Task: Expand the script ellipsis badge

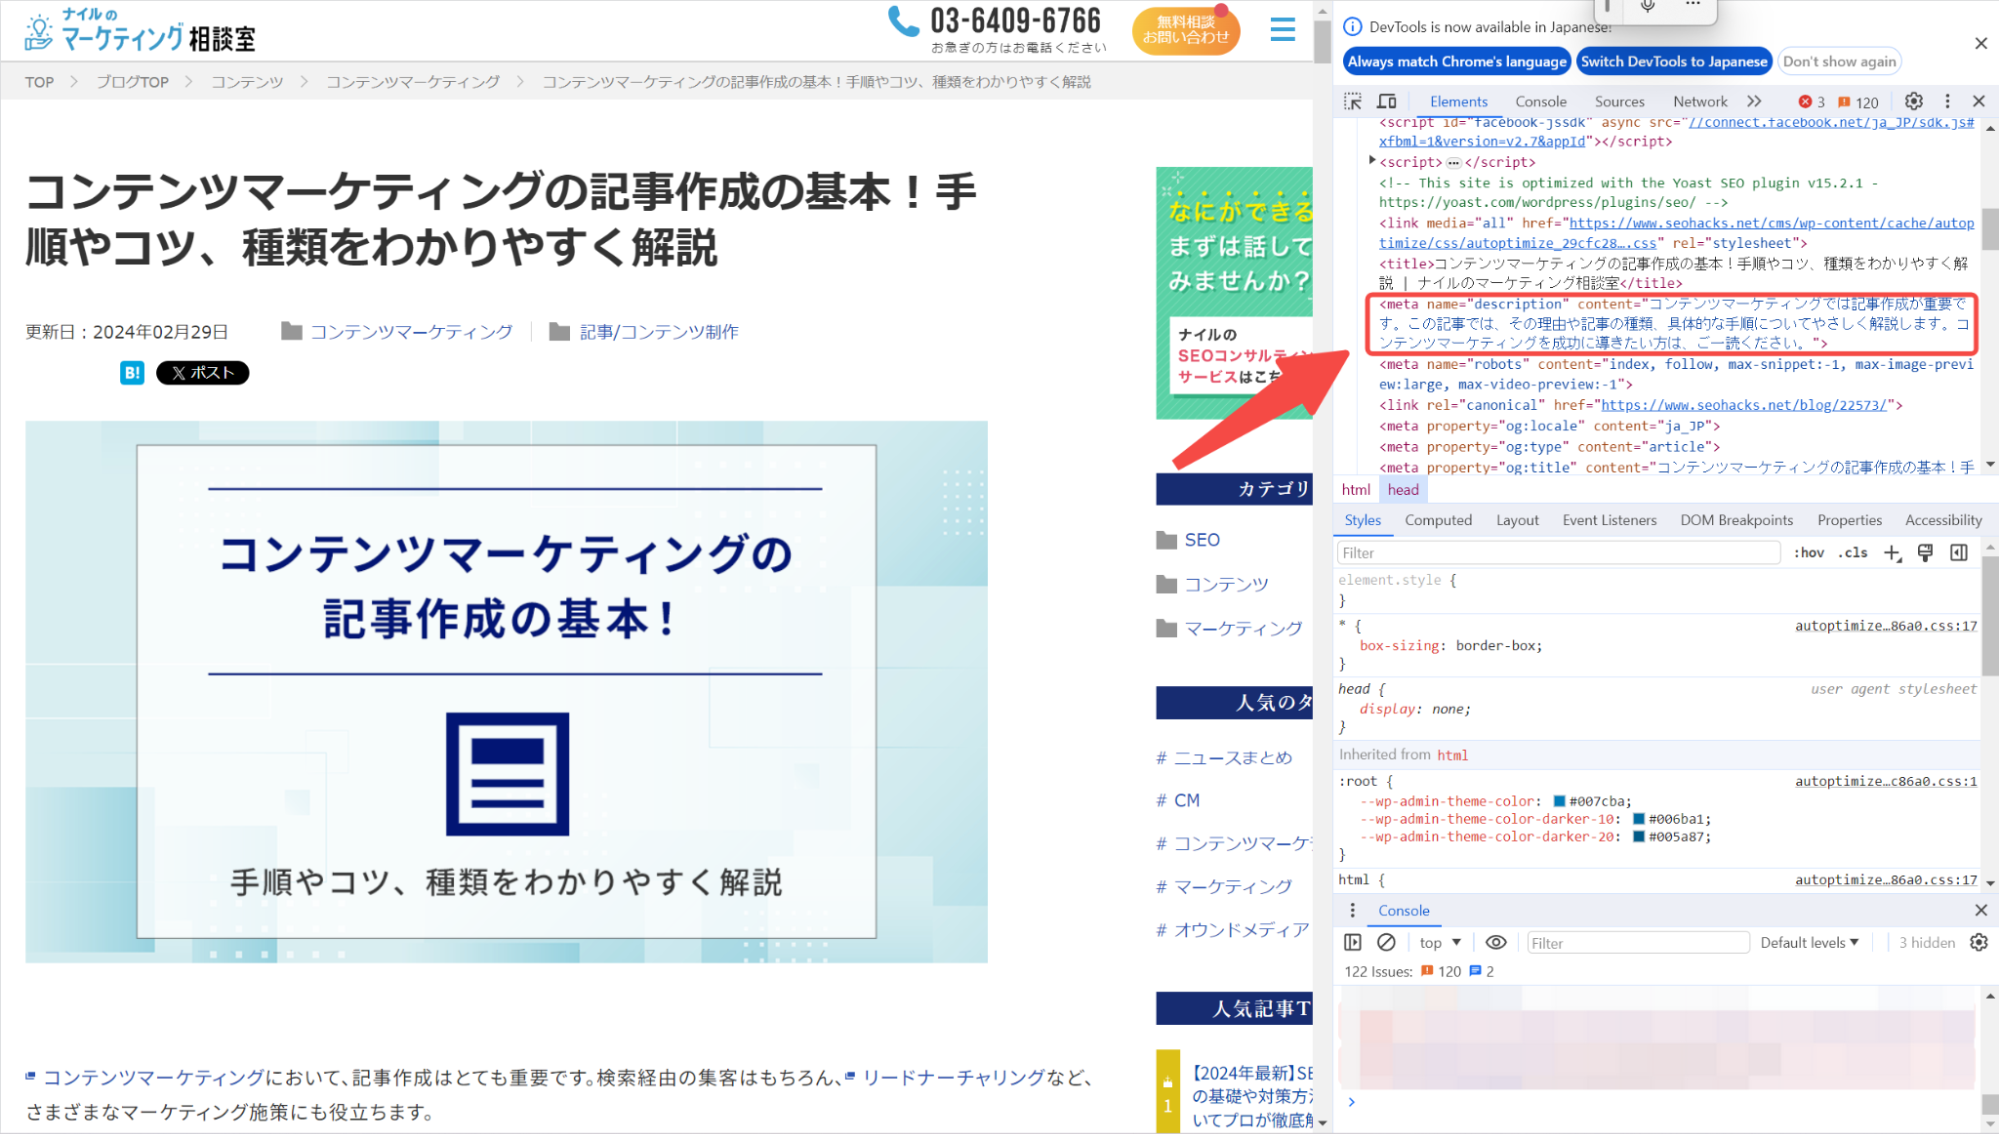Action: pyautogui.click(x=1454, y=162)
